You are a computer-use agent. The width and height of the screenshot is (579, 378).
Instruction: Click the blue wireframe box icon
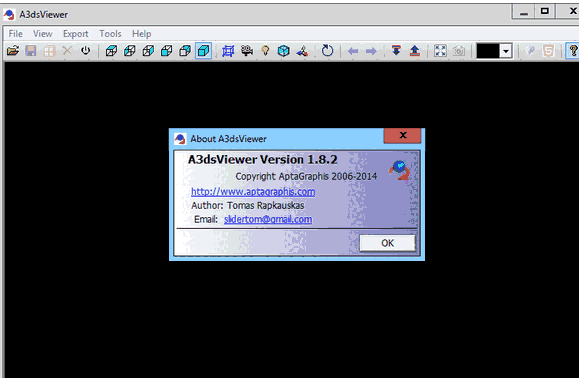click(x=228, y=51)
